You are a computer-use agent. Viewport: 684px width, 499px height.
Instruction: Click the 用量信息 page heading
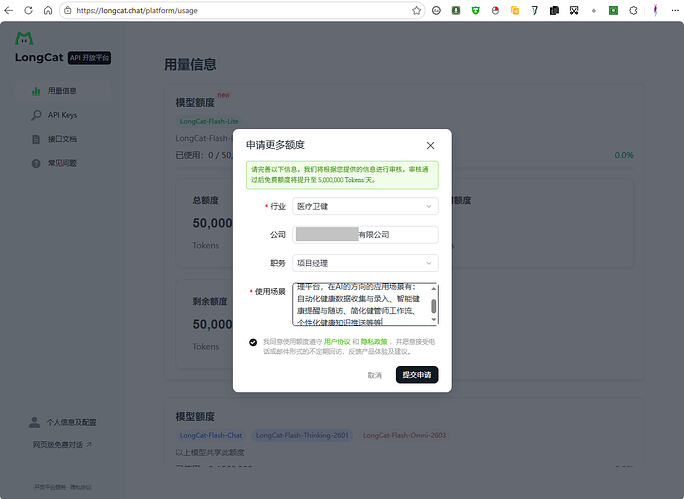(x=190, y=65)
